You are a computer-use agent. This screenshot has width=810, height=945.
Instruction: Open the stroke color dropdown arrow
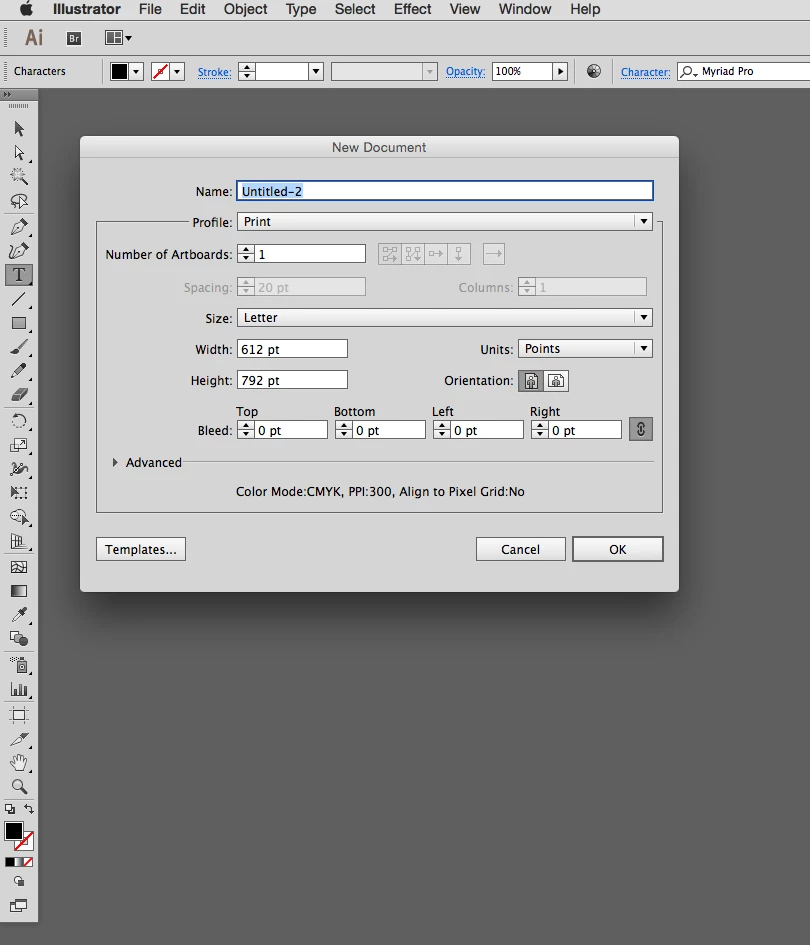click(x=177, y=72)
